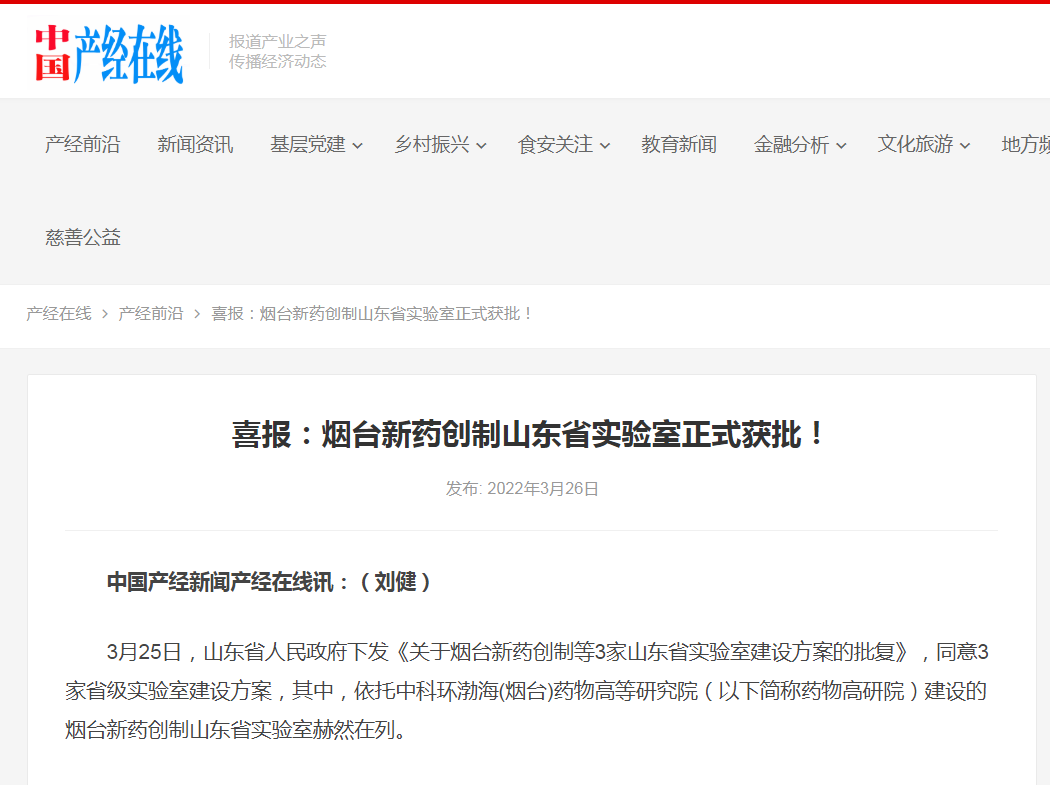Click the 产经前沿 breadcrumb link

[x=151, y=314]
